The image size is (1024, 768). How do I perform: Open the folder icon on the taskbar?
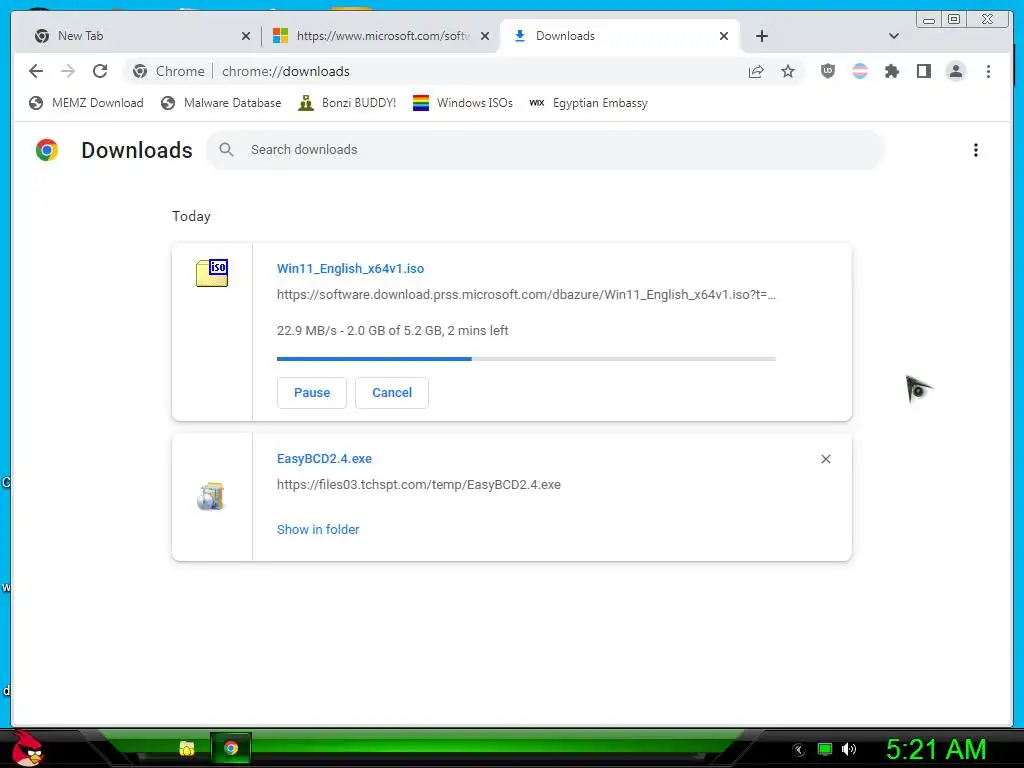pos(187,748)
